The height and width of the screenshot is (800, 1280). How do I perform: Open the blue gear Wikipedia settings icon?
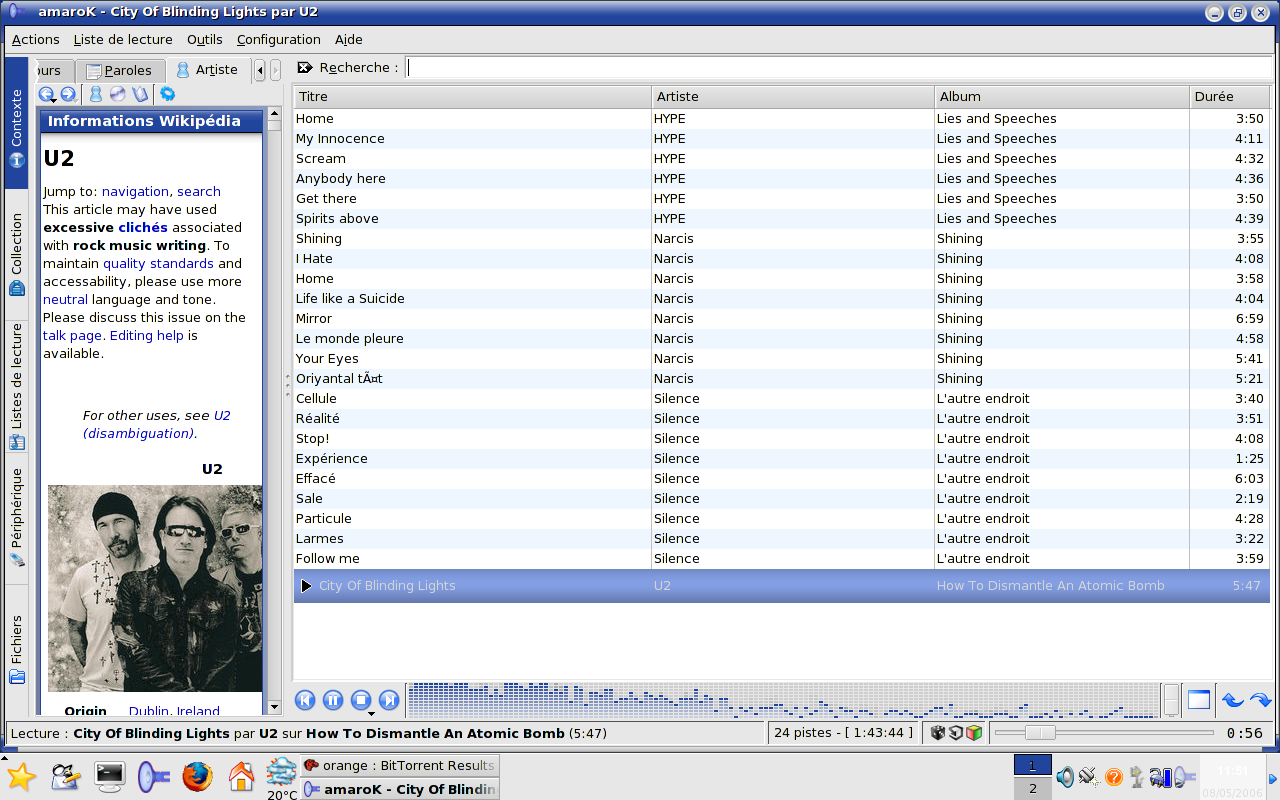167,94
